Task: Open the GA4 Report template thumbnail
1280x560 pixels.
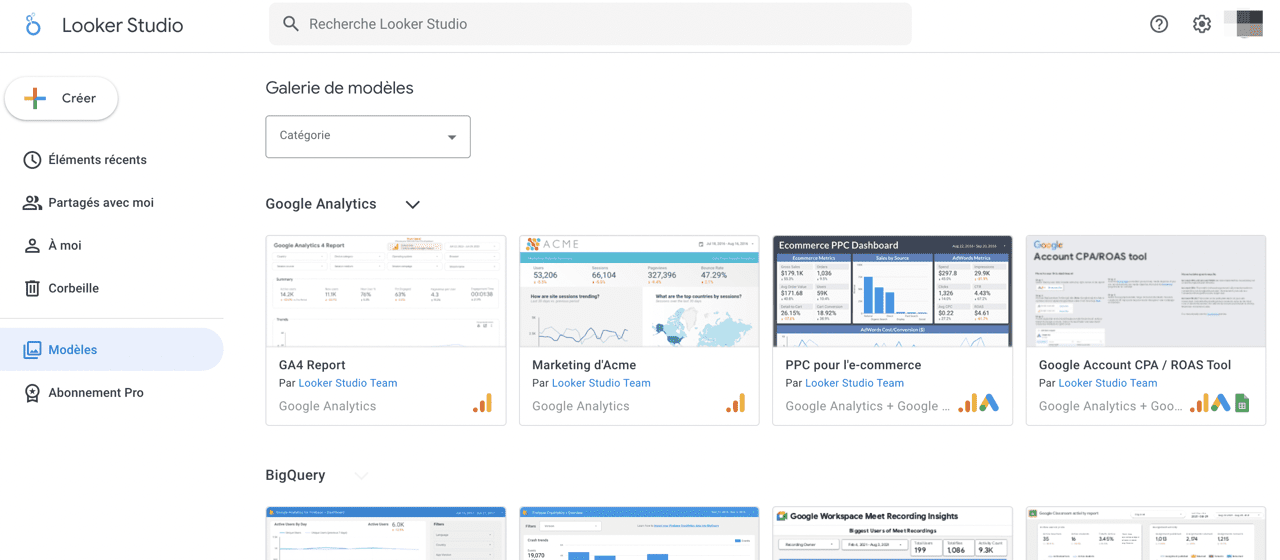Action: pos(386,292)
